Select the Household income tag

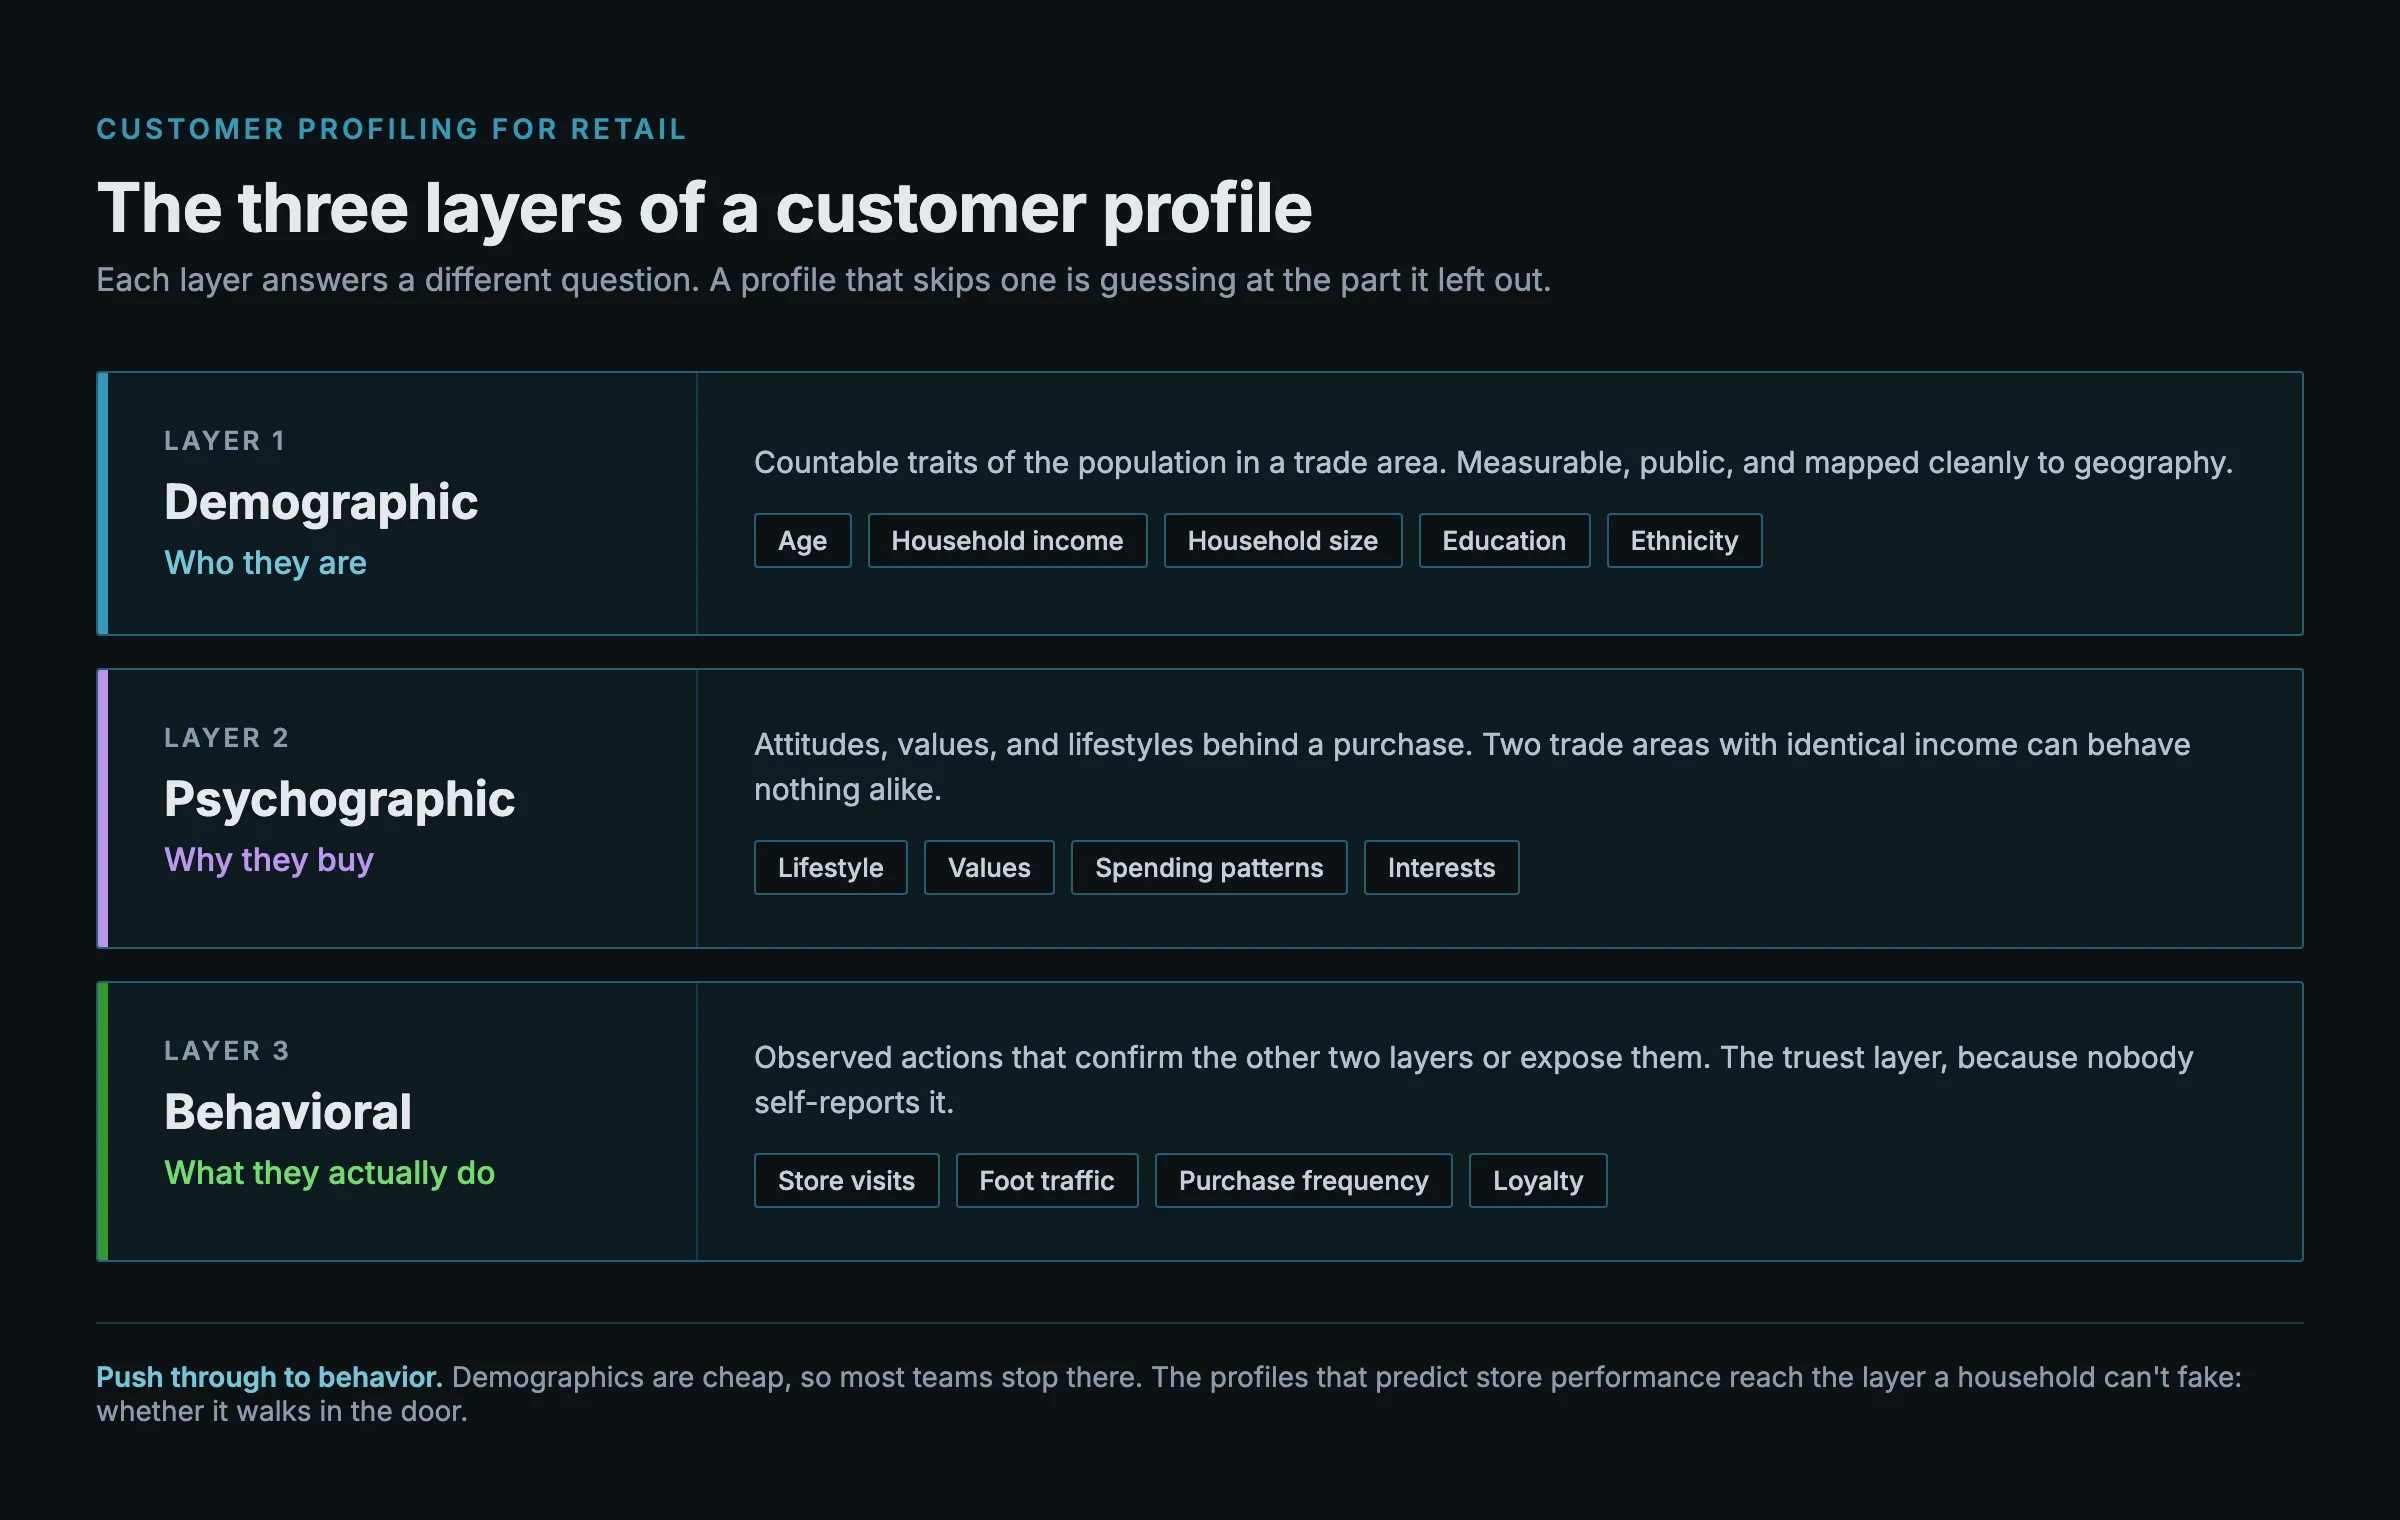pyautogui.click(x=1007, y=541)
